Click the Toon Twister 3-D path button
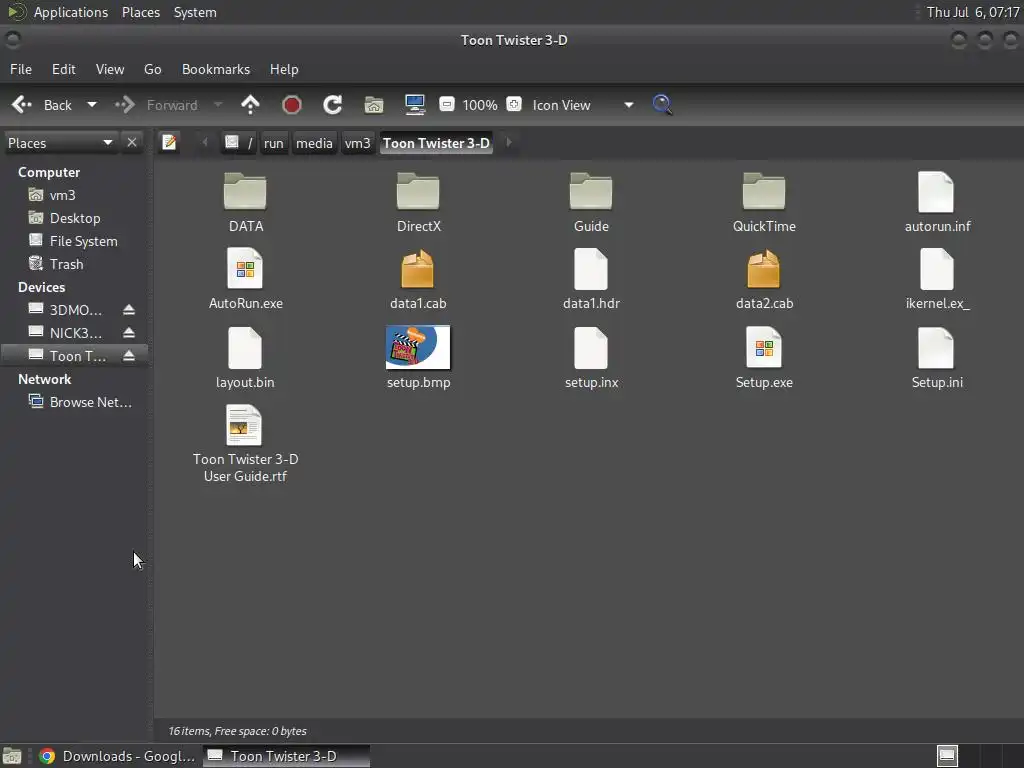Viewport: 1024px width, 768px height. [436, 143]
